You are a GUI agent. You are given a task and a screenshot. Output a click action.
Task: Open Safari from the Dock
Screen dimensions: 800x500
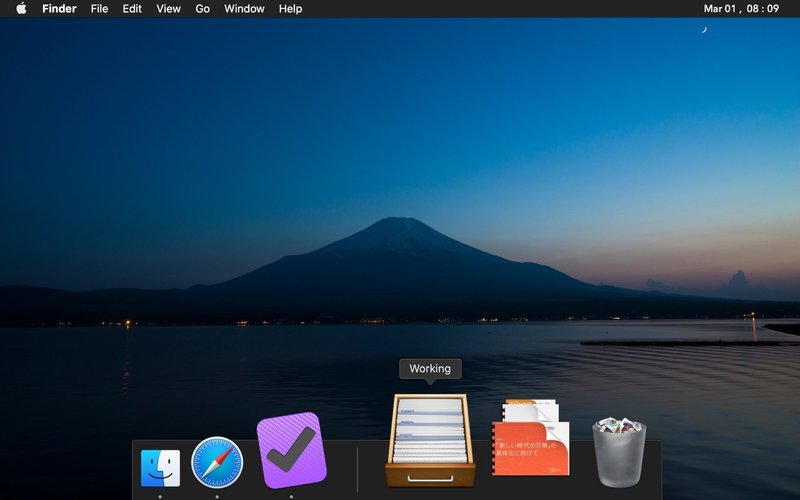click(x=217, y=462)
